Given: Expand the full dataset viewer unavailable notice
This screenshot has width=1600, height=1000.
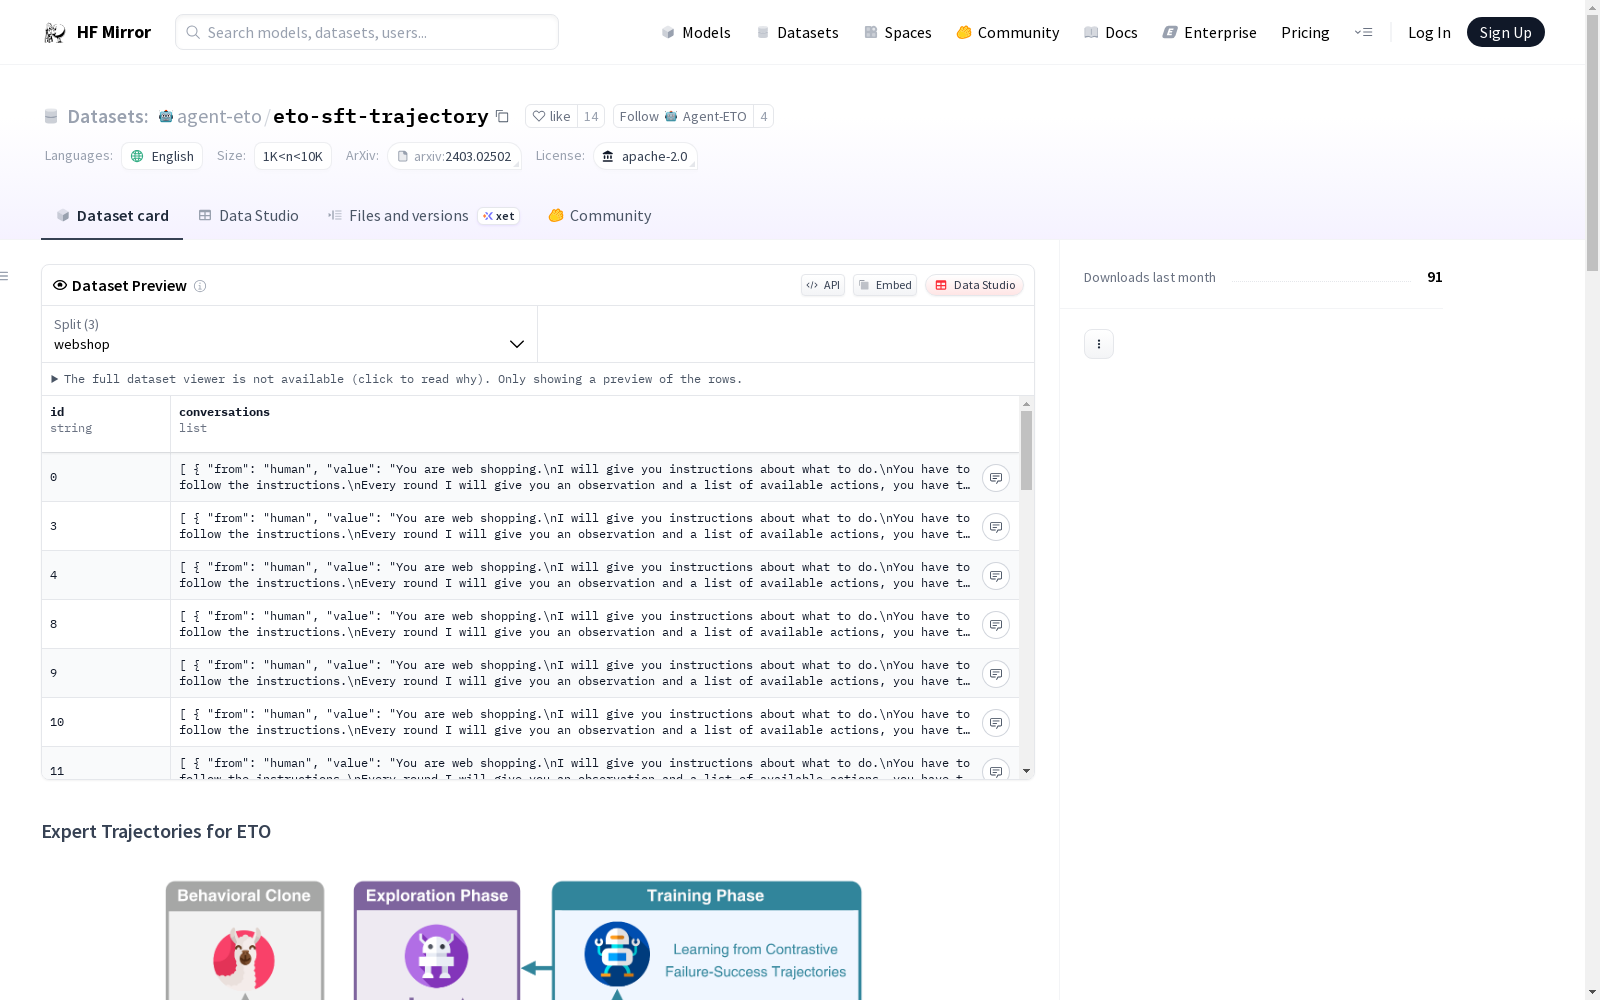Looking at the screenshot, I should click(397, 379).
